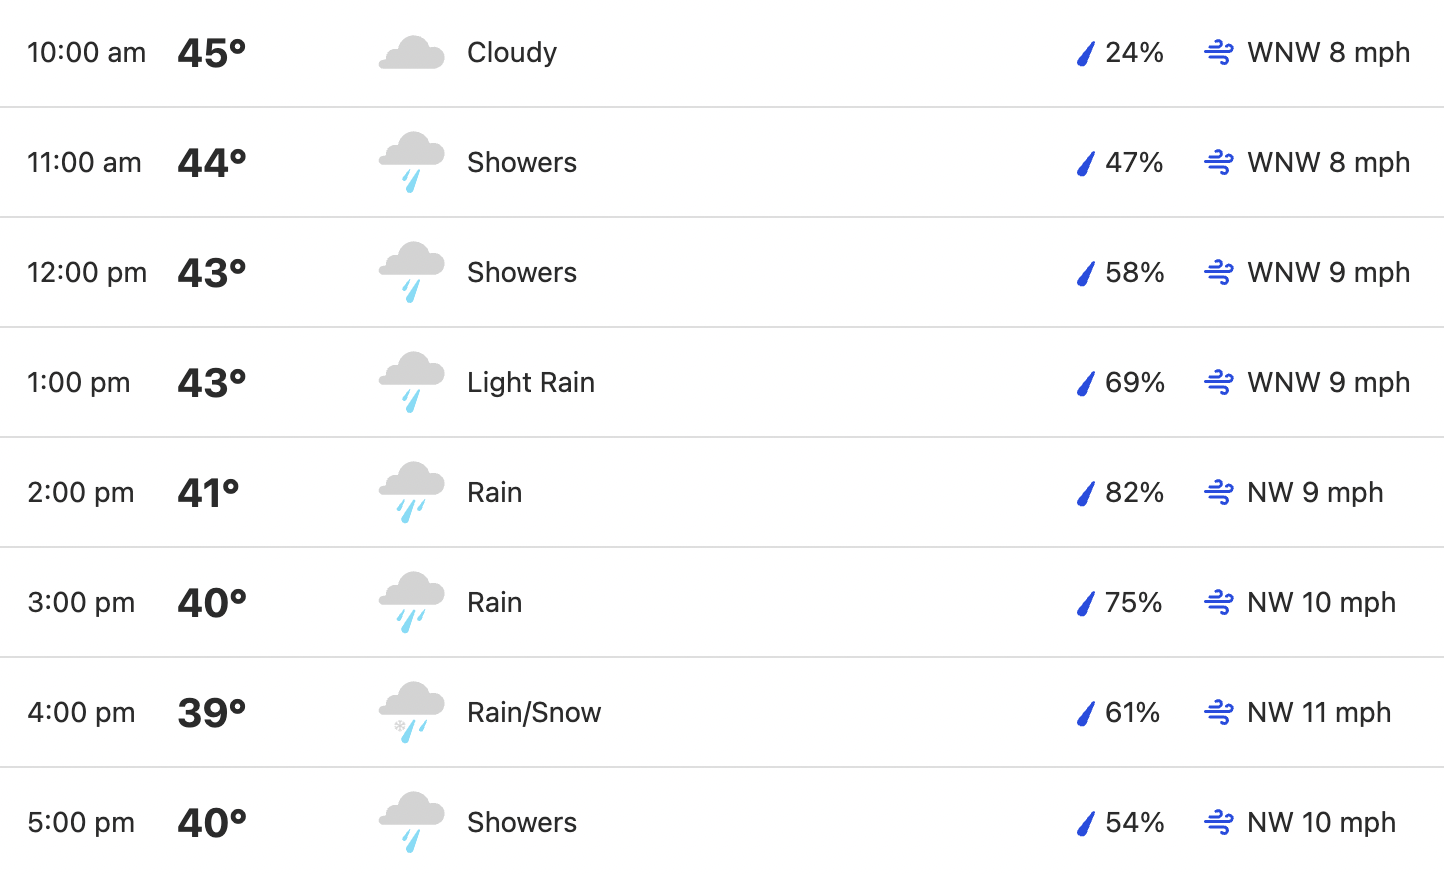Click the wind icon beside NW 11 mph
This screenshot has height=874, width=1444.
tap(1219, 712)
